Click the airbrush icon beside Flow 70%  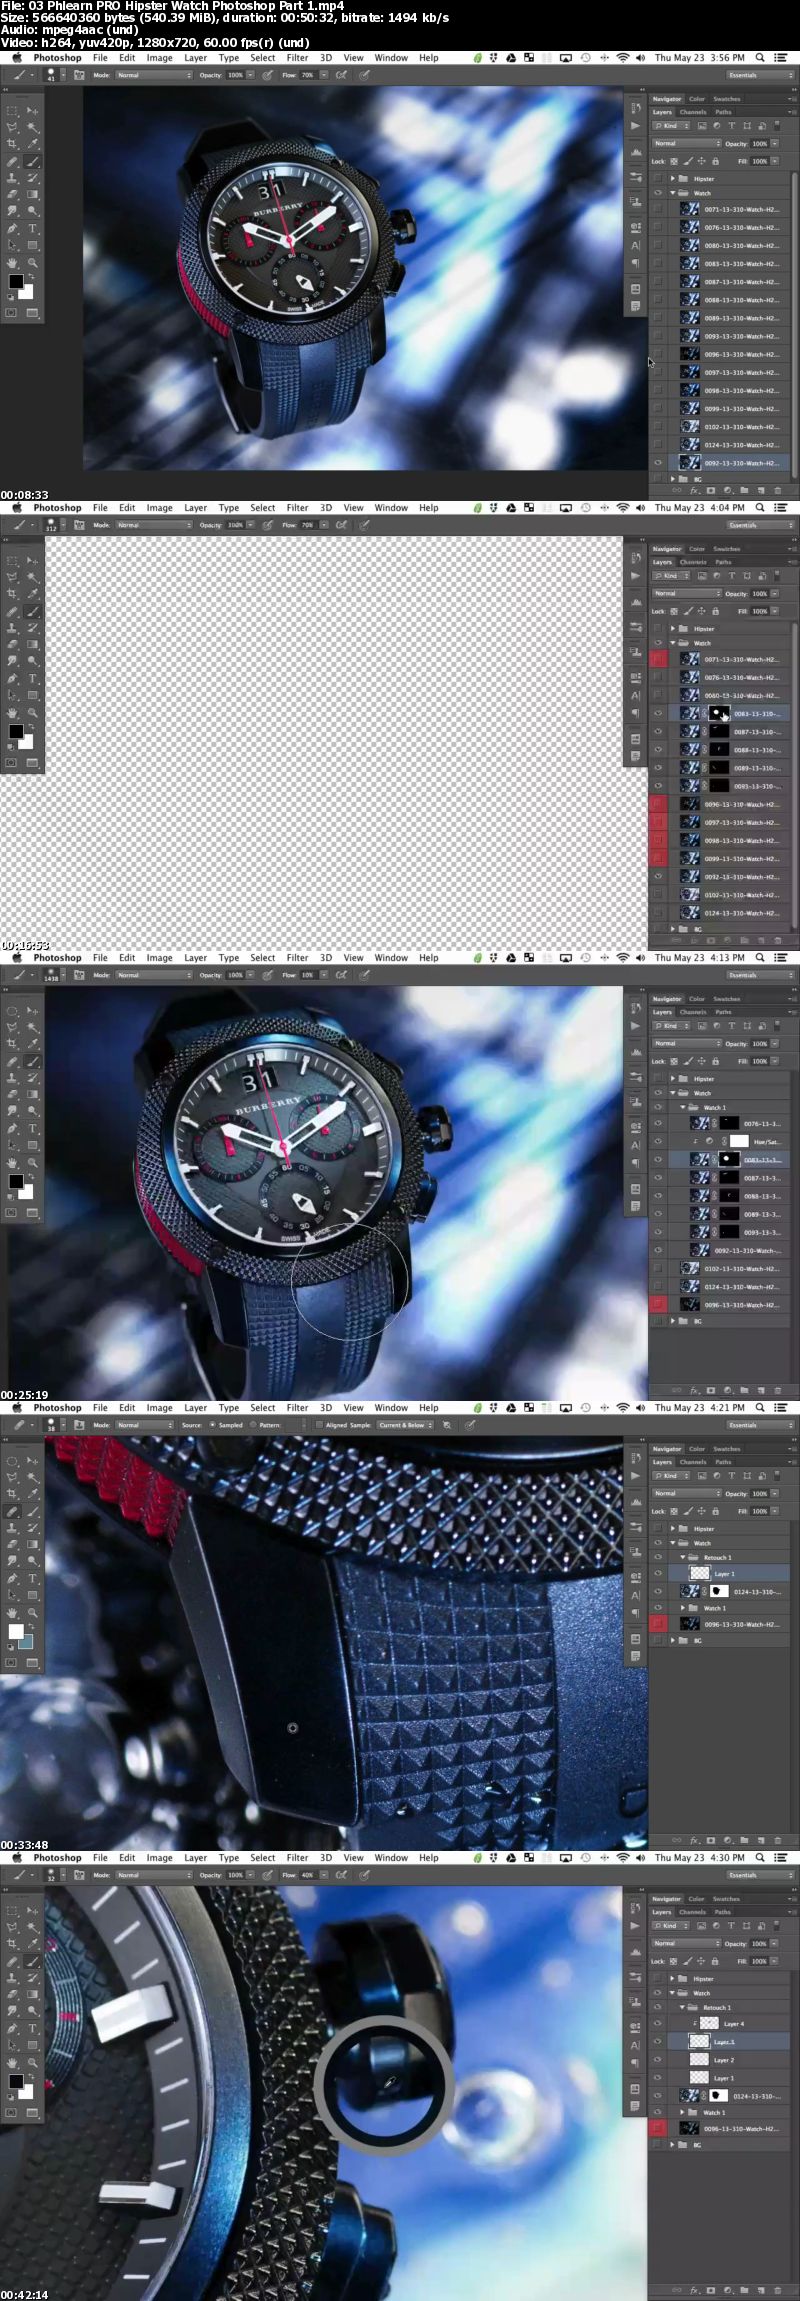click(342, 75)
